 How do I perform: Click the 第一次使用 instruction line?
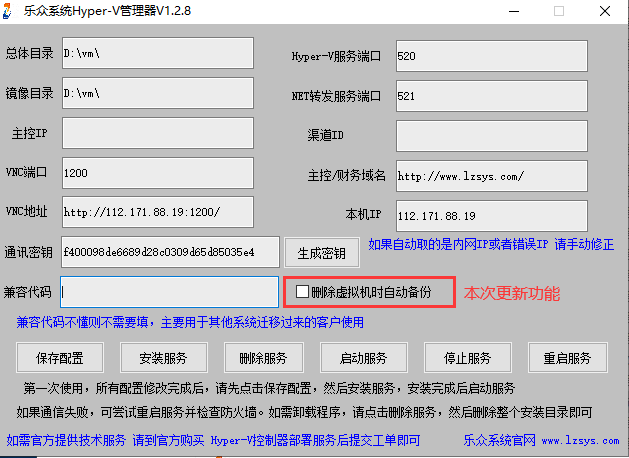pyautogui.click(x=269, y=388)
